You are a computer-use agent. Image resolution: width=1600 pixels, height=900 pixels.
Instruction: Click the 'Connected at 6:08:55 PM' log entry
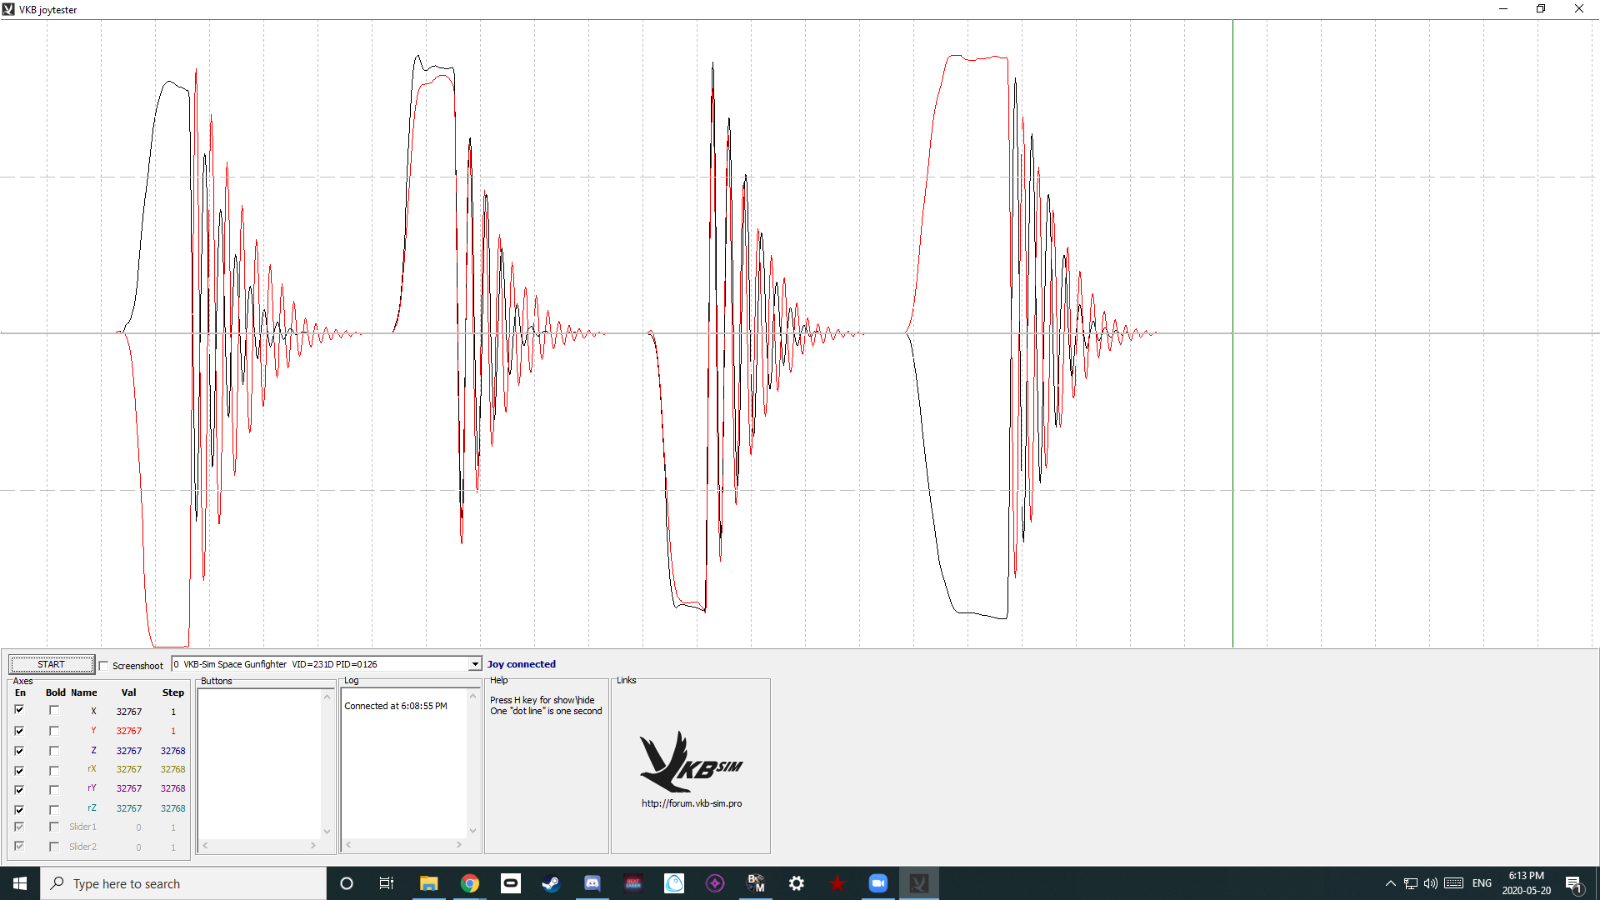(396, 706)
